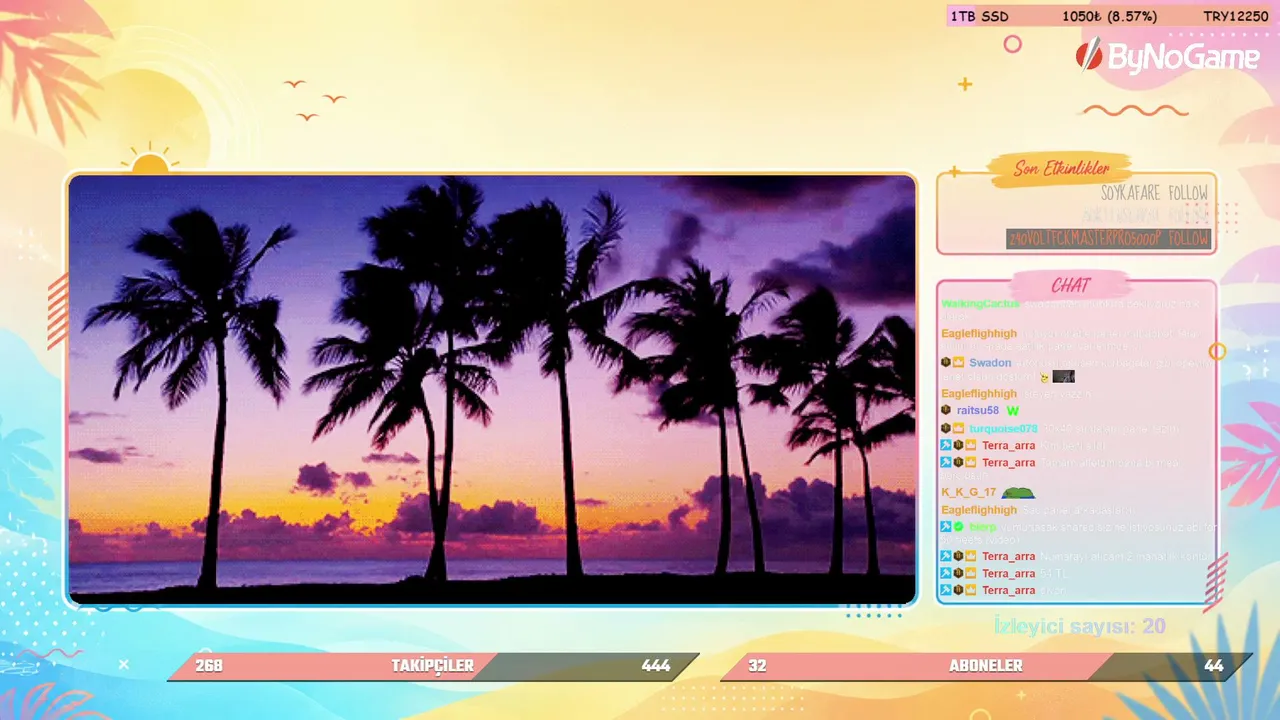Click the ByNoGame logo
The width and height of the screenshot is (1280, 720).
click(x=1167, y=57)
